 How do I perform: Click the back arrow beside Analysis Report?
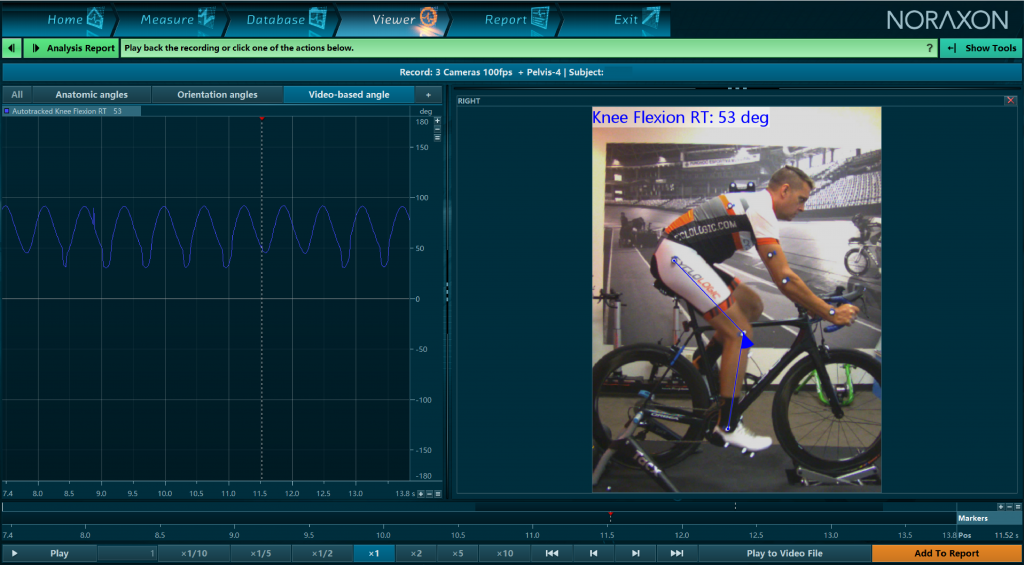click(x=12, y=48)
